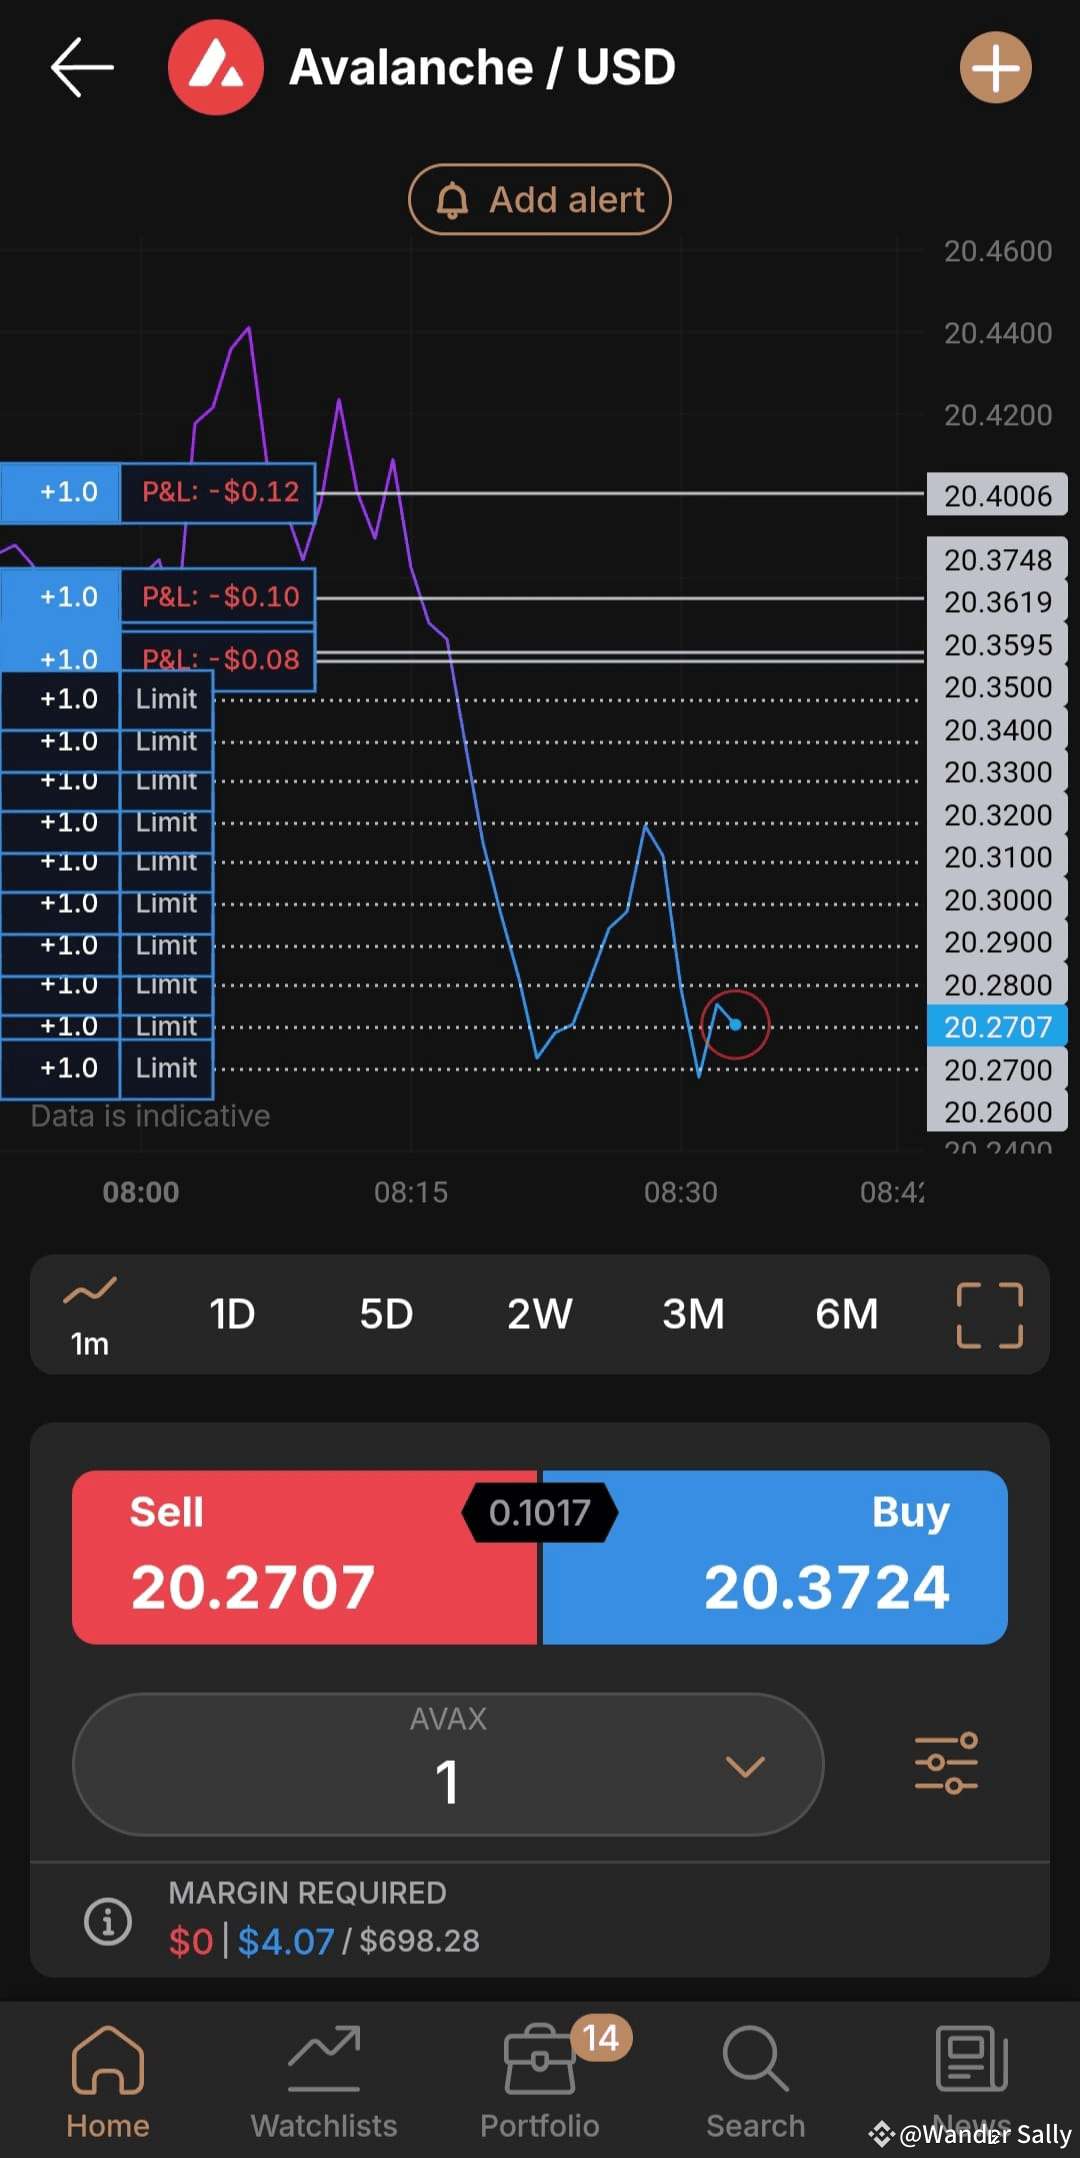
Task: Open the News tab
Action: click(972, 2080)
